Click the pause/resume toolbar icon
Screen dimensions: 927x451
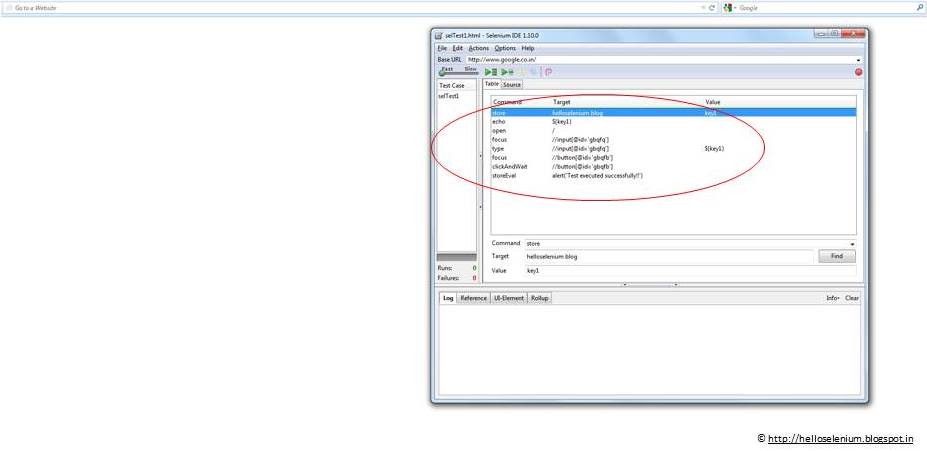tap(521, 72)
